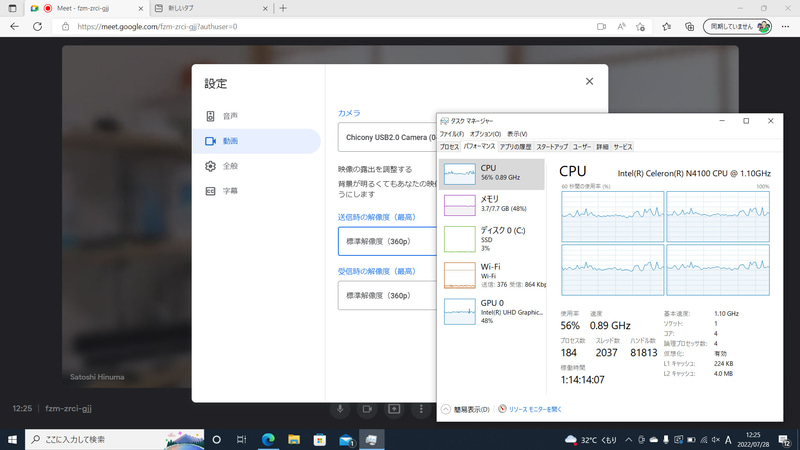Select 動画 video settings tab
Screen dimensions: 800x450
tap(257, 141)
